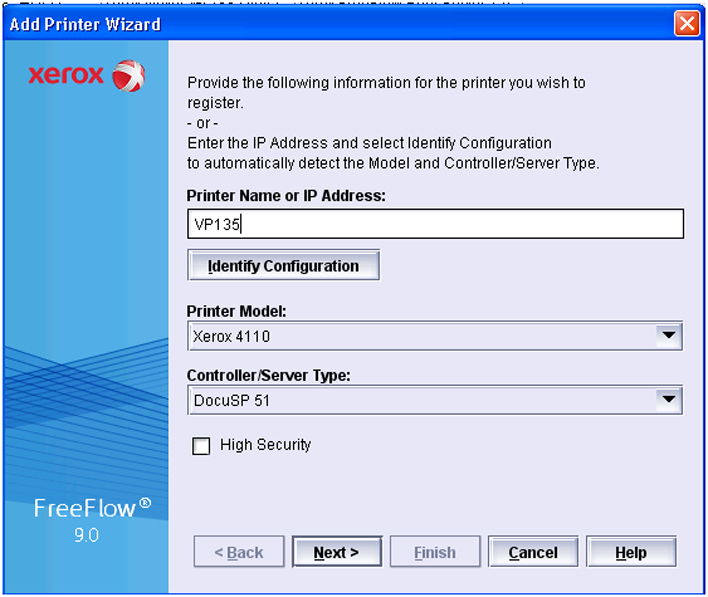Click the Add Printer Wizard title text
Image resolution: width=708 pixels, height=597 pixels.
[85, 24]
